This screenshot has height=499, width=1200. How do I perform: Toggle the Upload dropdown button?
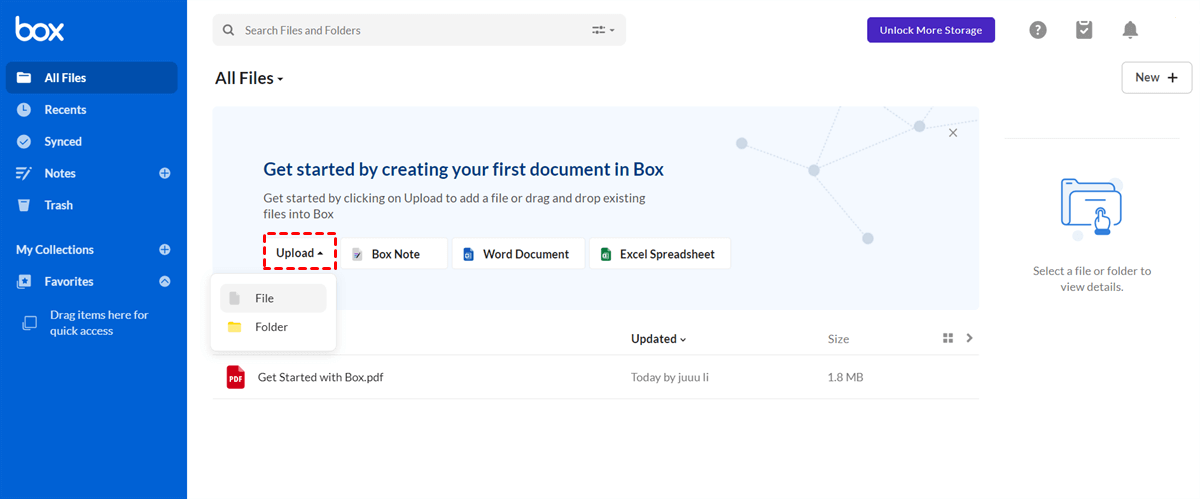[x=300, y=253]
